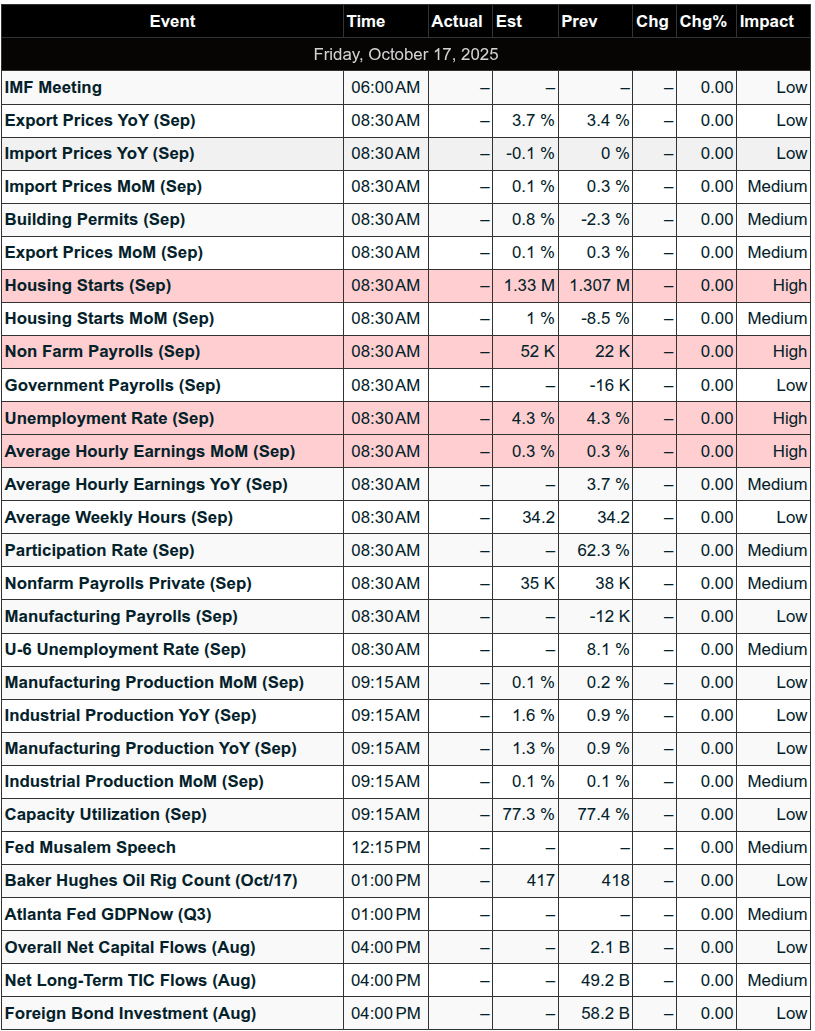The height and width of the screenshot is (1031, 815).
Task: Click the Friday, October 17, 2025 date row
Action: point(406,54)
